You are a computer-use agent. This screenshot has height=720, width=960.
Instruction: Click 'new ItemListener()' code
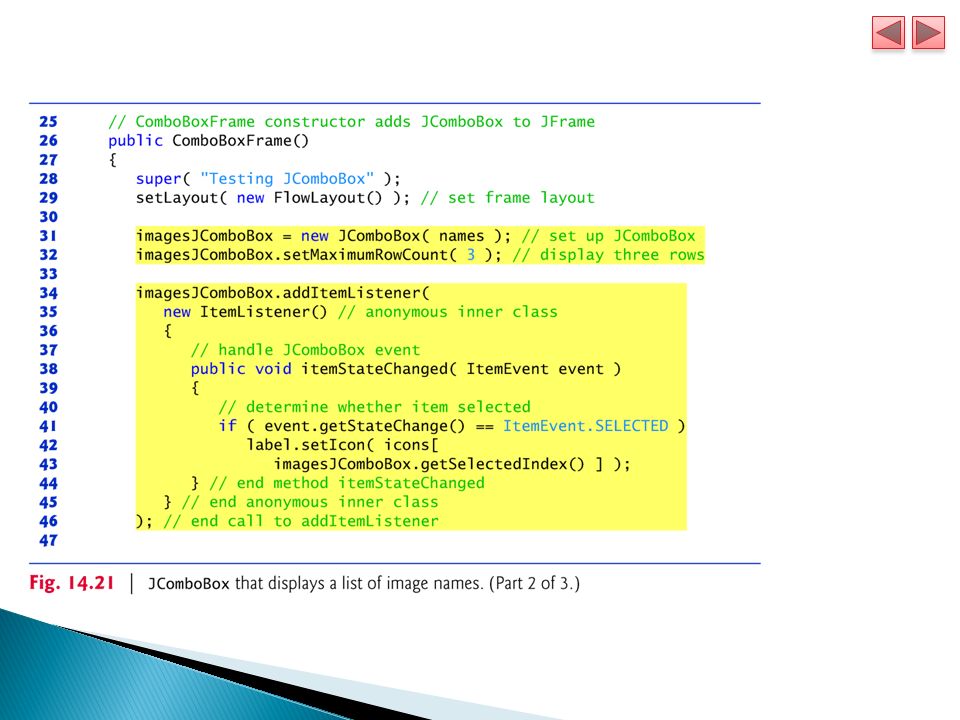(x=246, y=312)
